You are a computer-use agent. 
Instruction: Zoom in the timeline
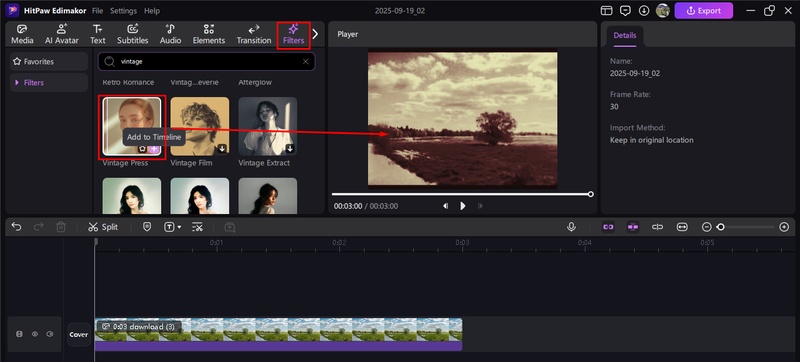[x=785, y=227]
